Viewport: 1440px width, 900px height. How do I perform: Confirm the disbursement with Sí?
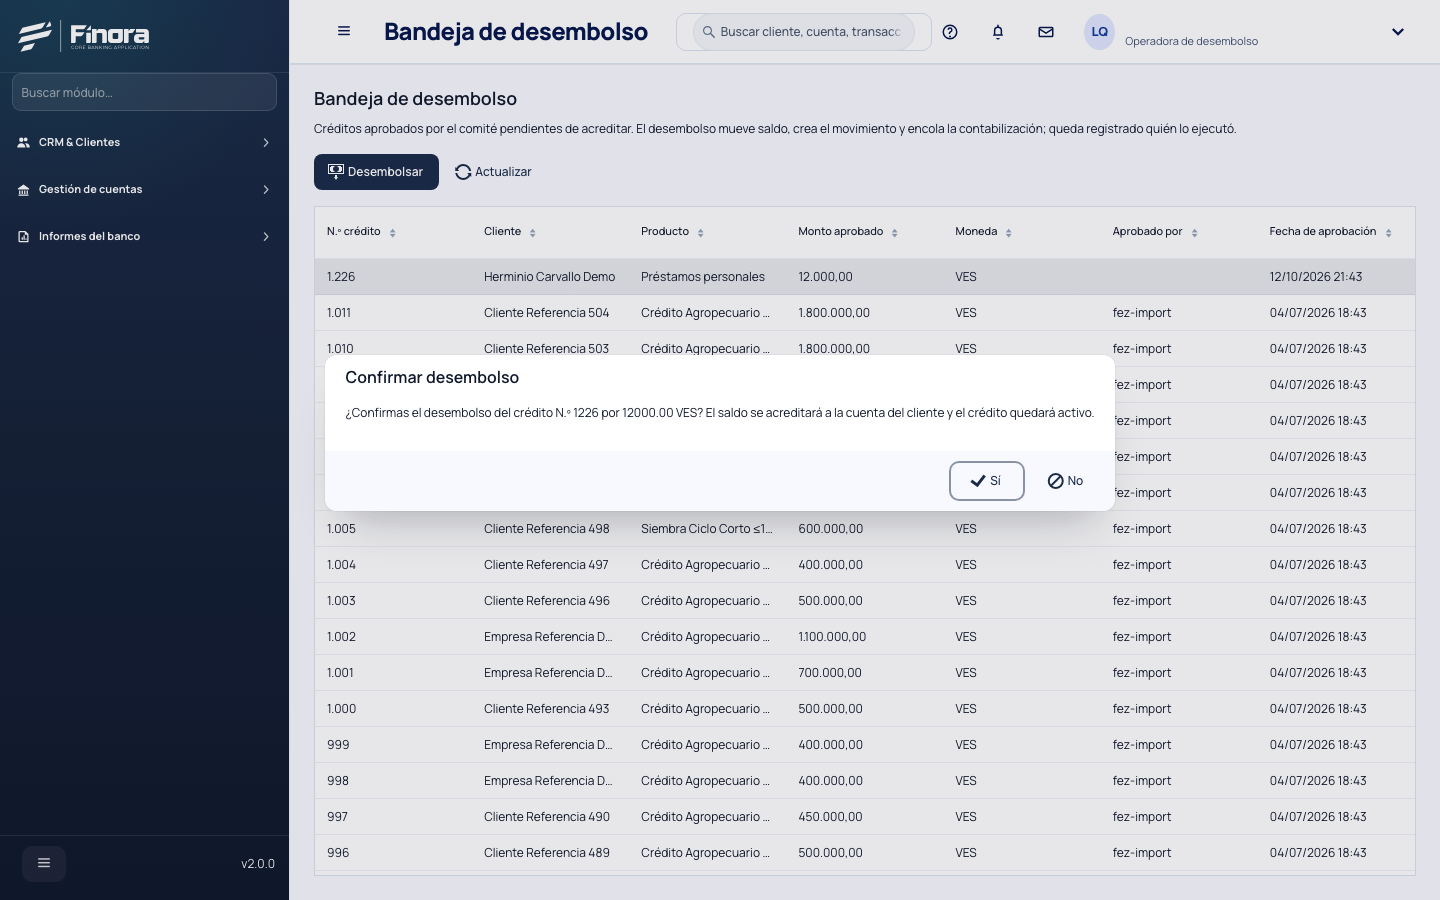click(x=986, y=481)
